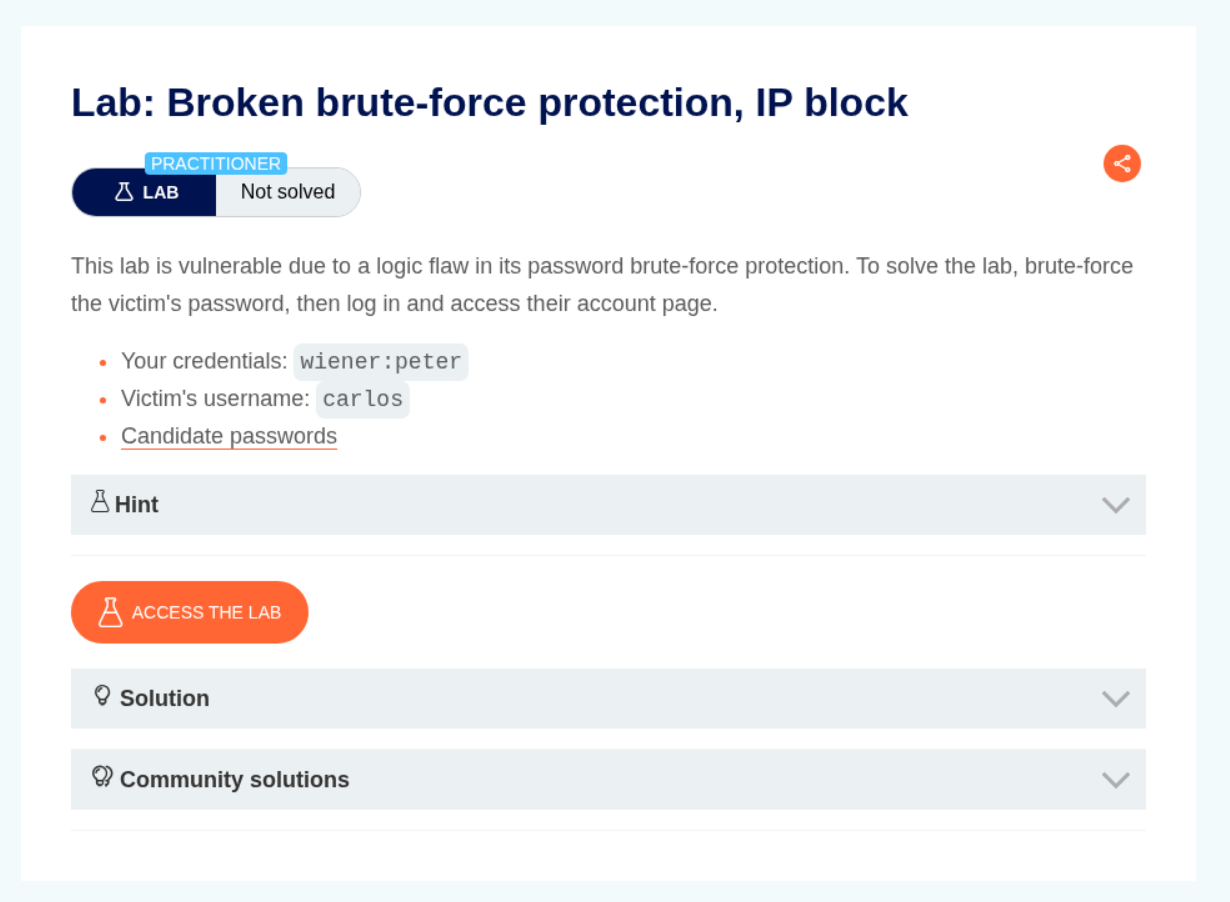Click the orange share icon
Screen dimensions: 1230x902
point(1122,164)
